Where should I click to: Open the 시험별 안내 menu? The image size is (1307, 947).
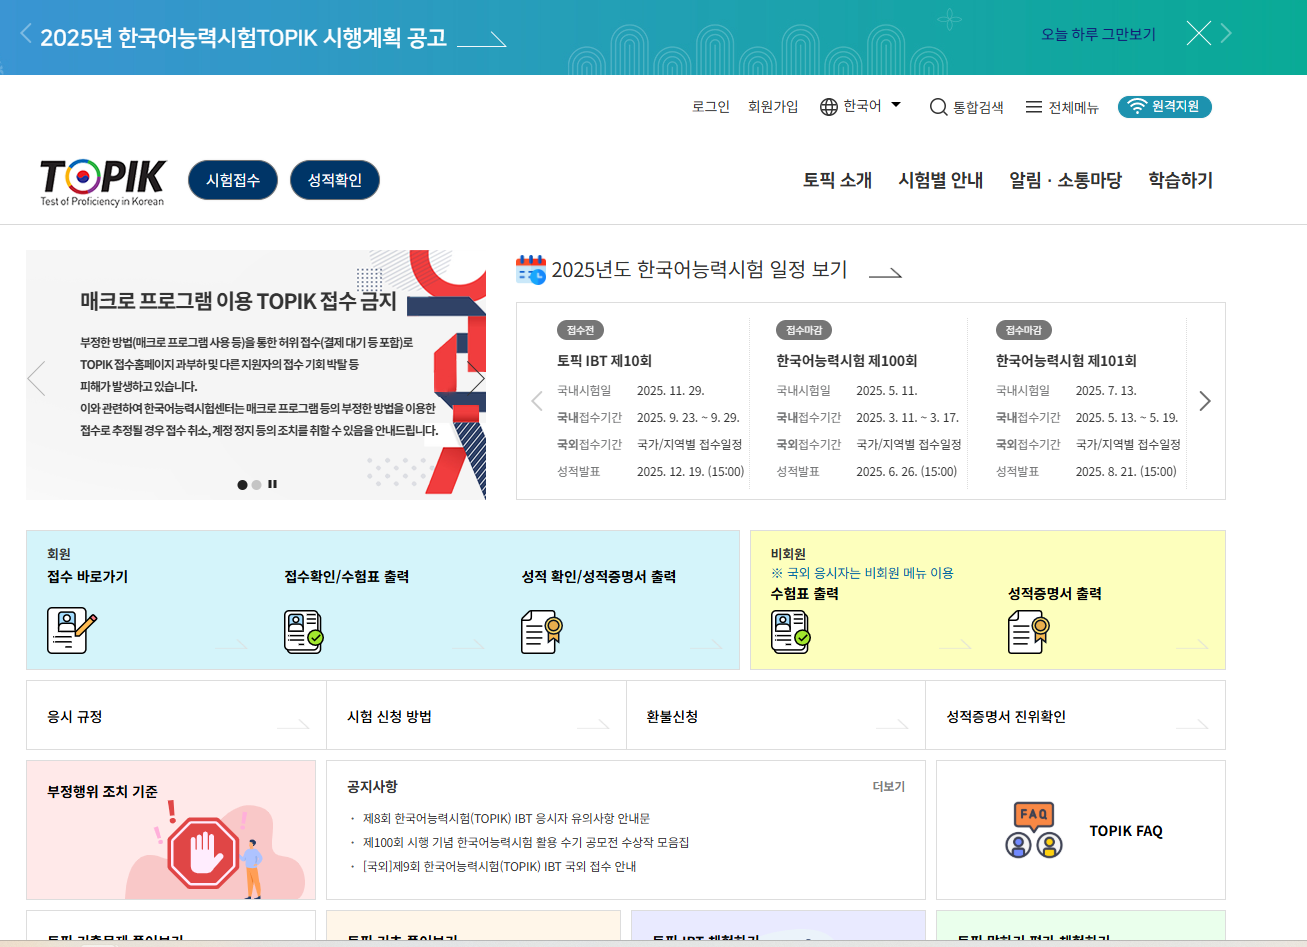(x=940, y=180)
